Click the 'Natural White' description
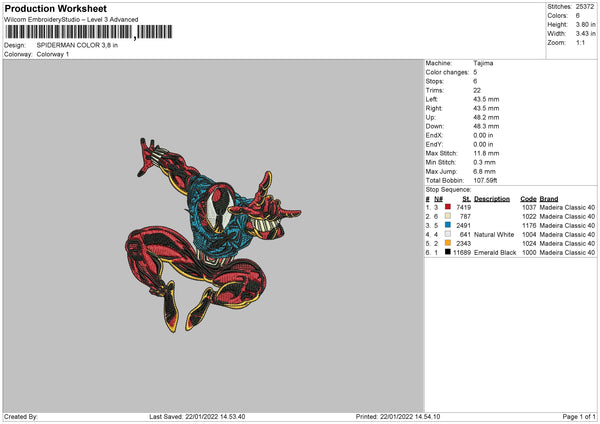 pos(494,235)
